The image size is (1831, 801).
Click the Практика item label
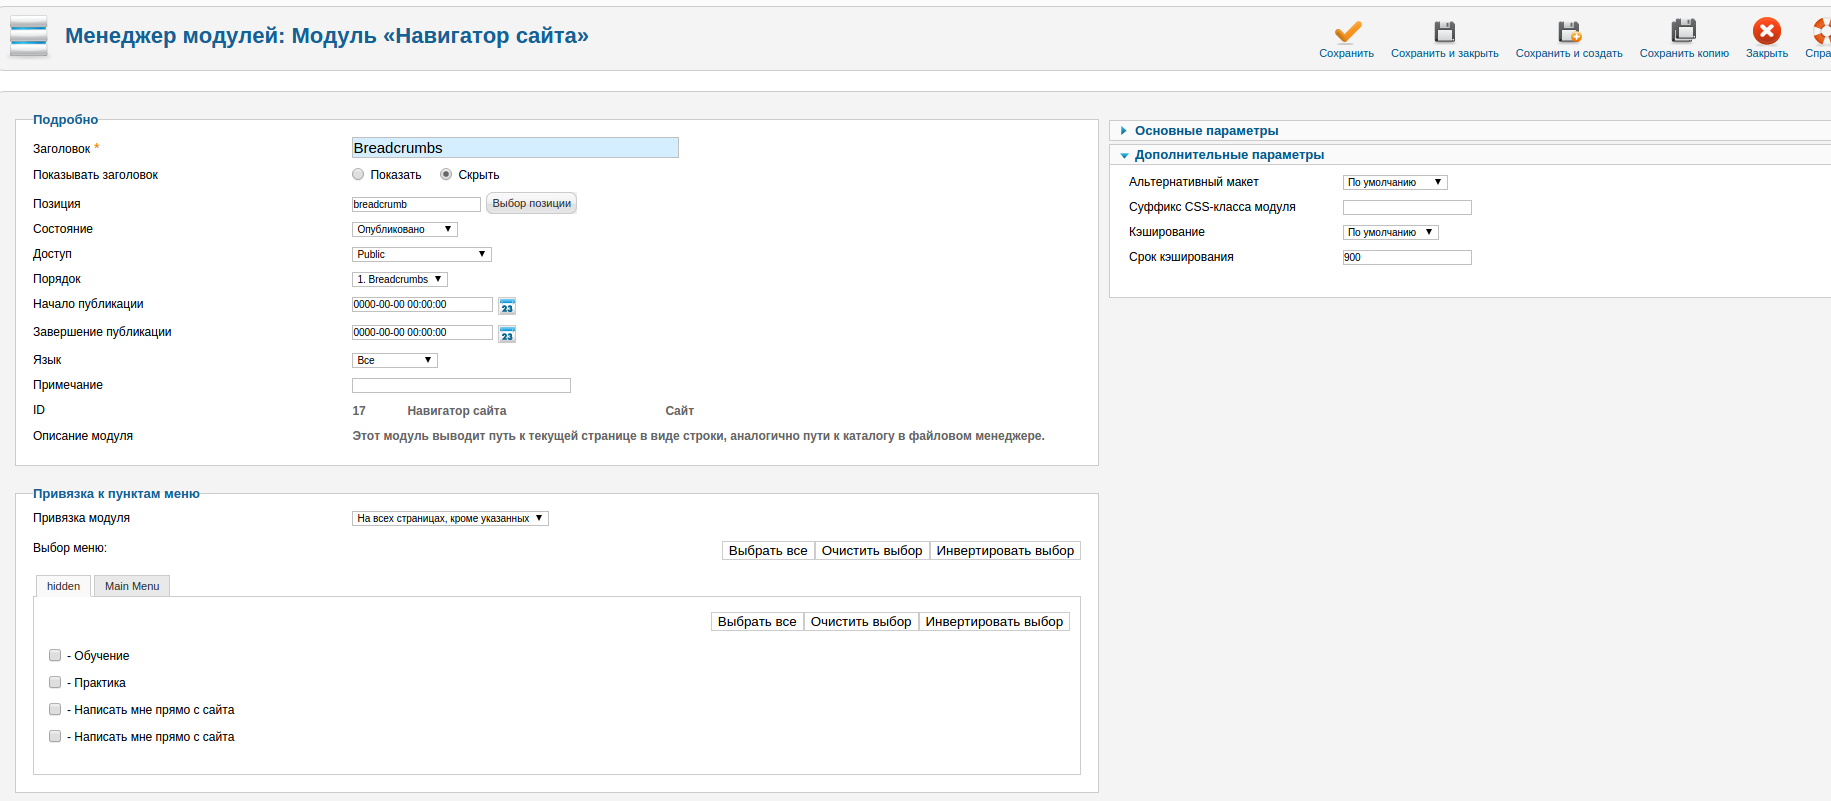tap(96, 683)
